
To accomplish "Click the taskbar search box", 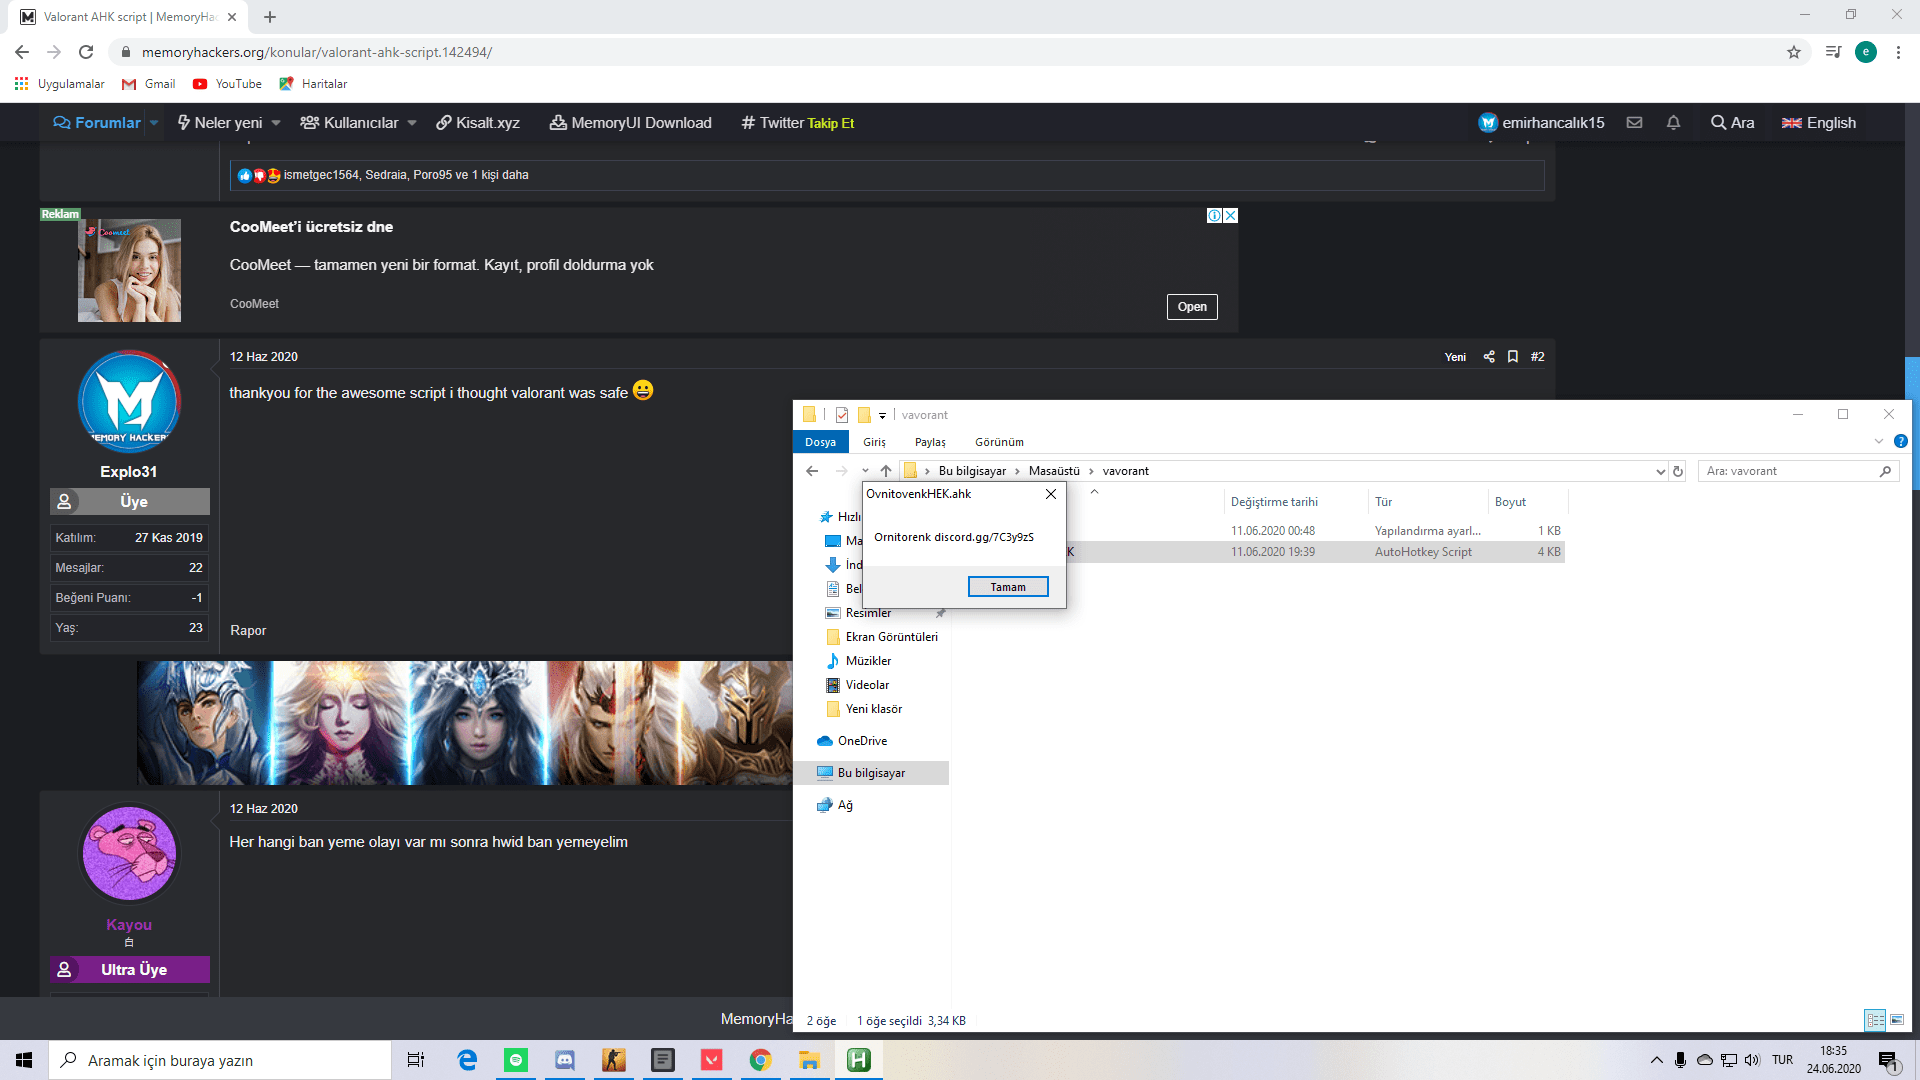I will pos(220,1060).
